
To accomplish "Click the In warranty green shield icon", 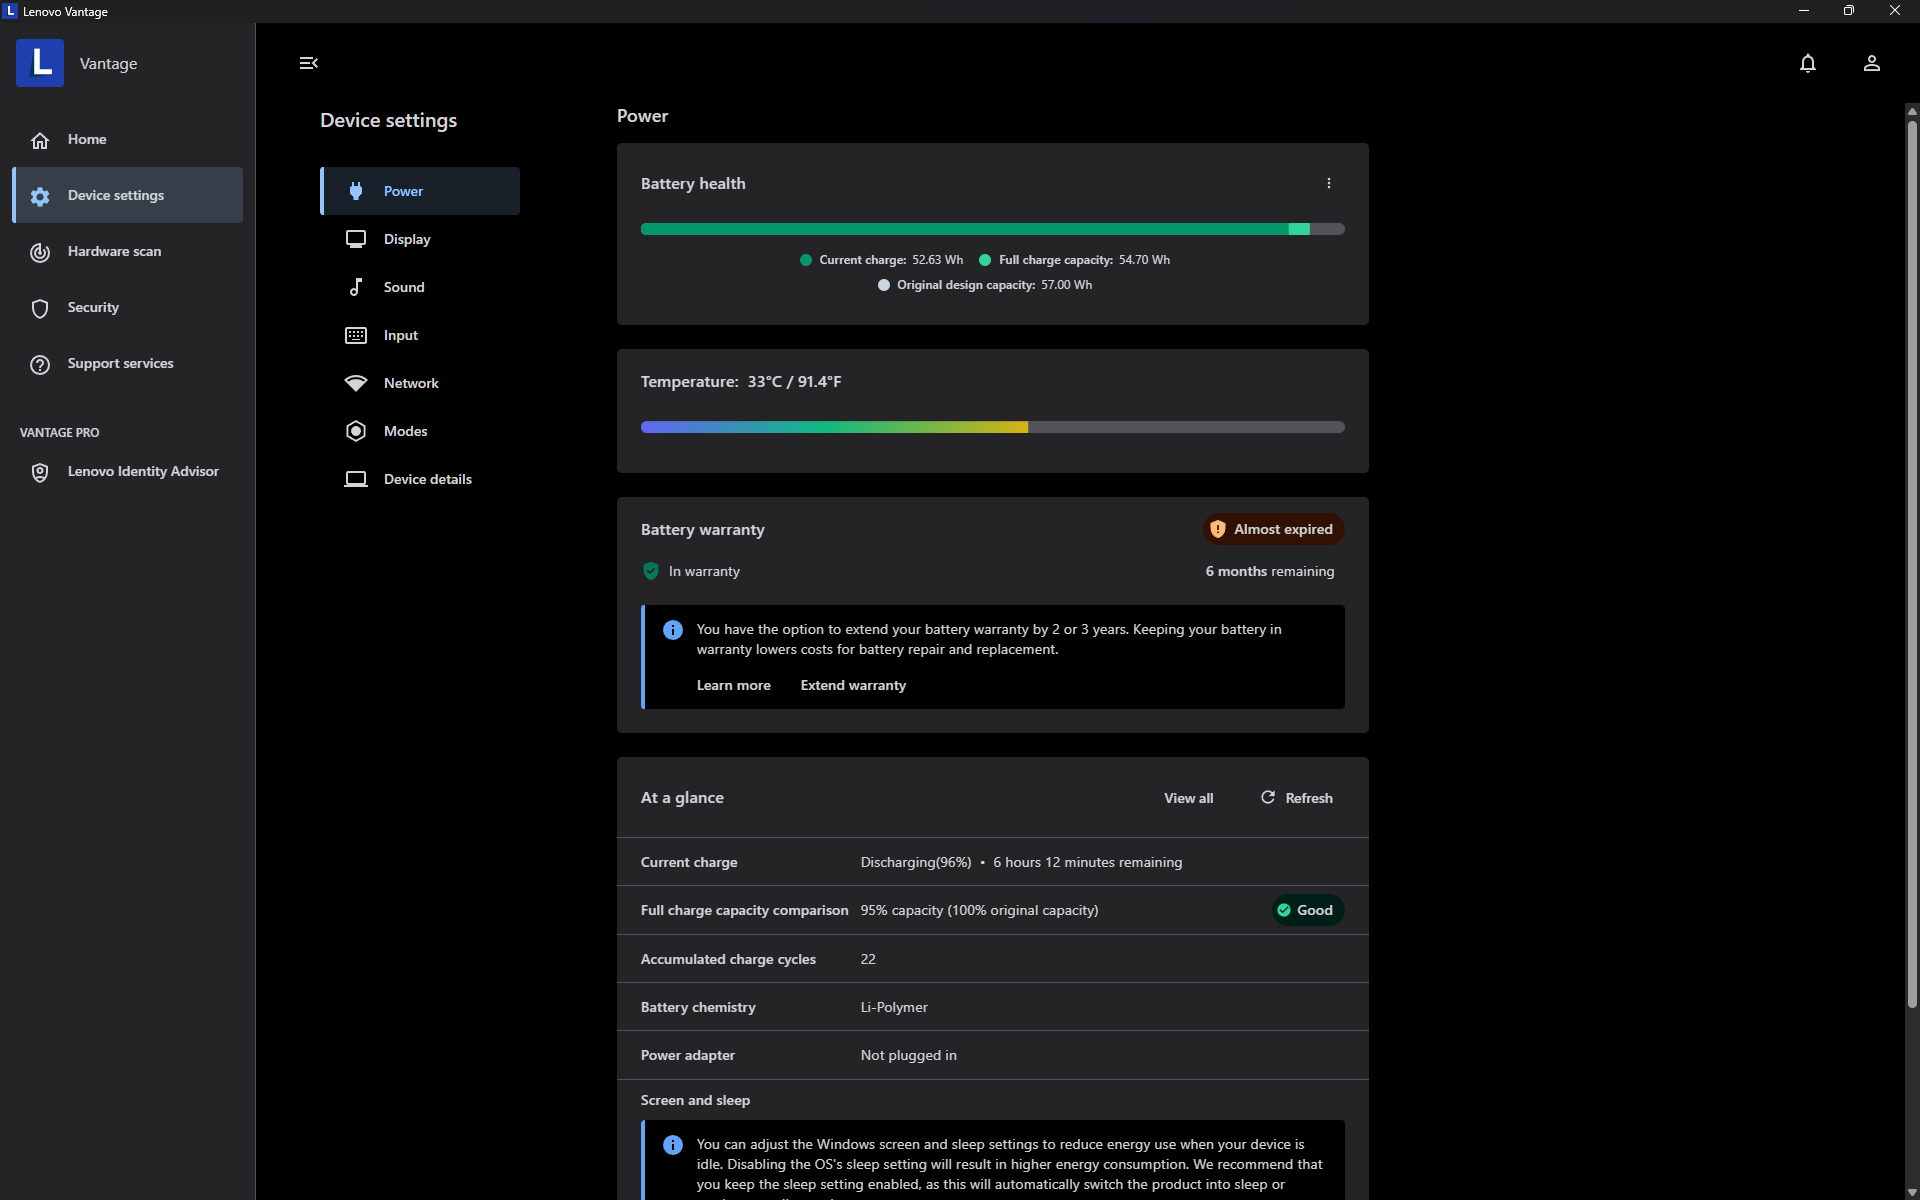I will (x=651, y=571).
